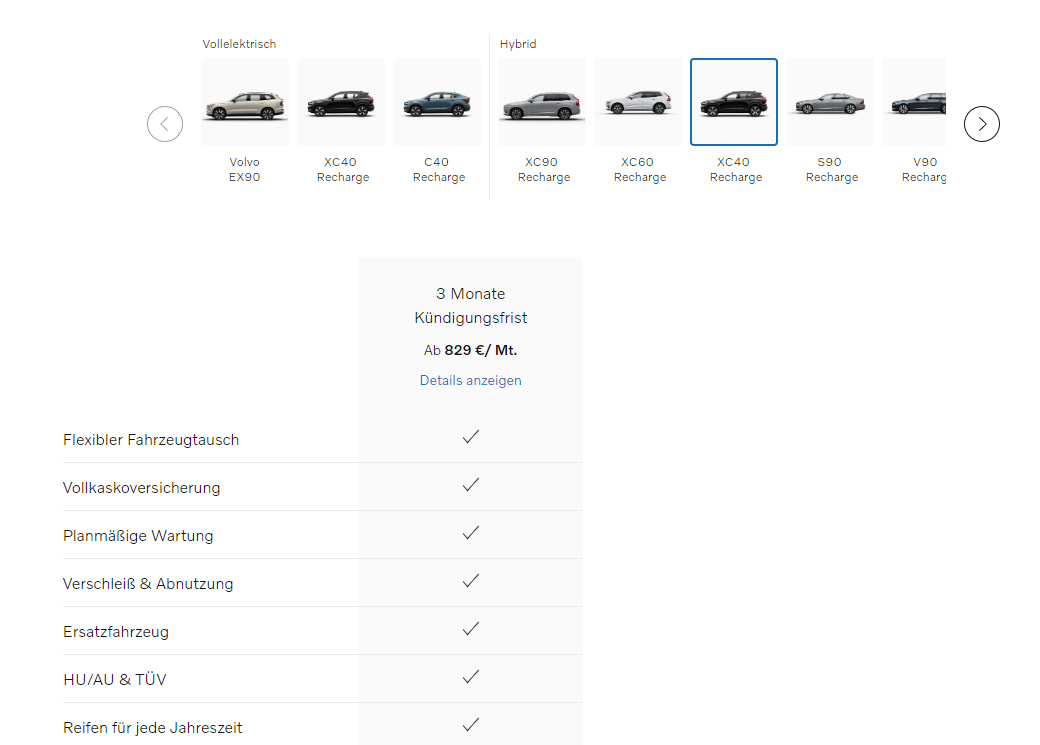
Task: Click the previous arrow in the car carousel
Action: (x=164, y=124)
